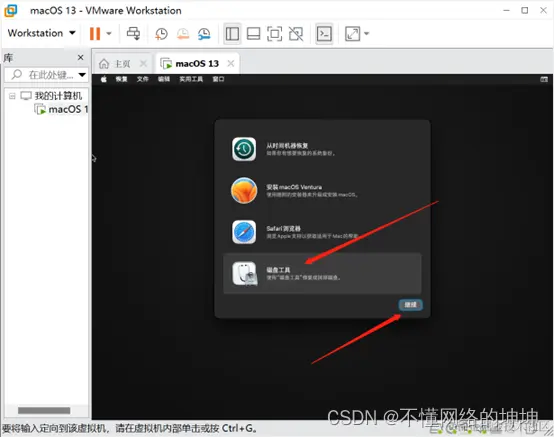Toggle the thumbnail bar view icon
This screenshot has height=437, width=554.
click(x=253, y=34)
